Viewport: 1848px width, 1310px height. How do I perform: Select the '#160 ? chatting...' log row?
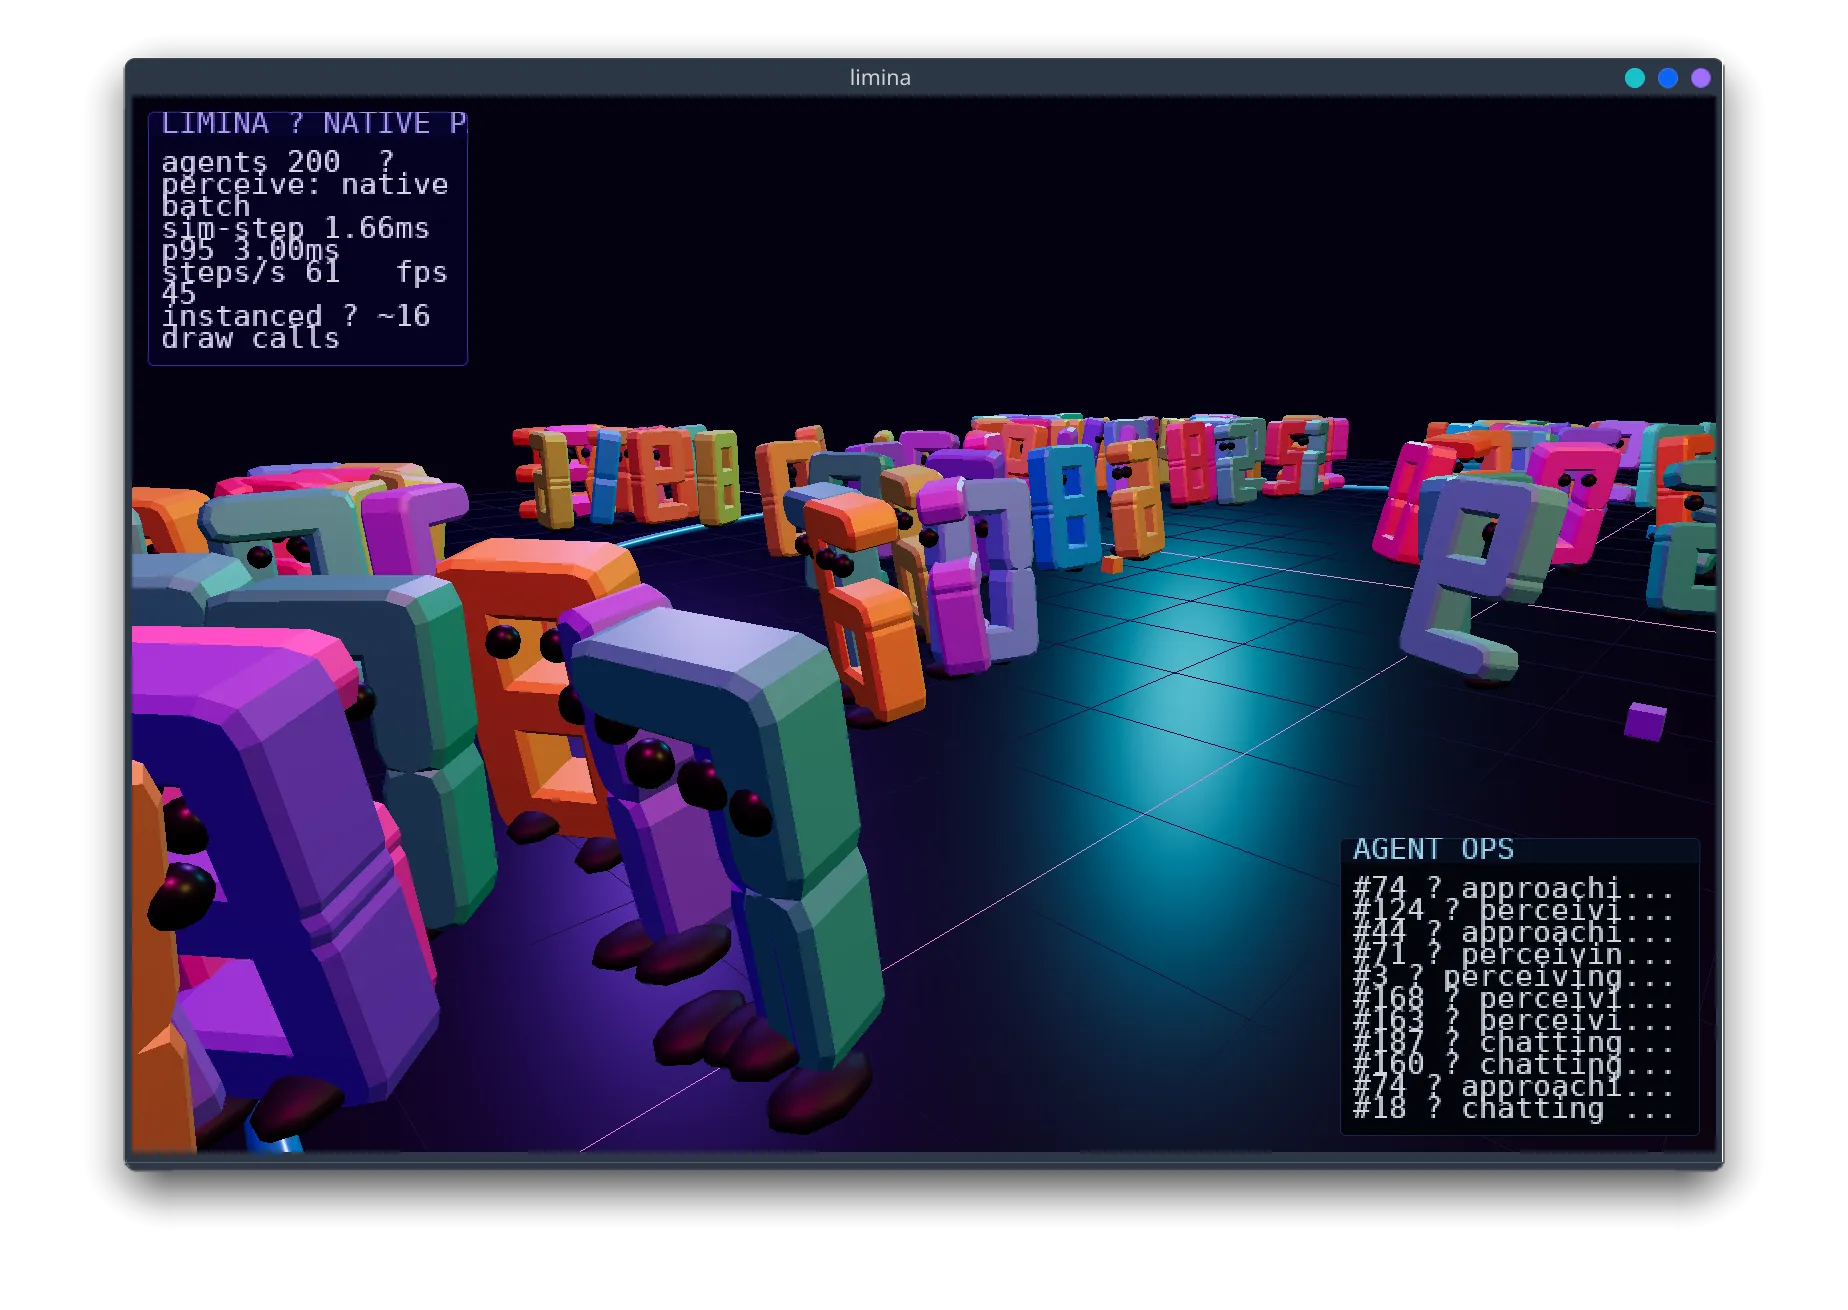coord(1513,1065)
